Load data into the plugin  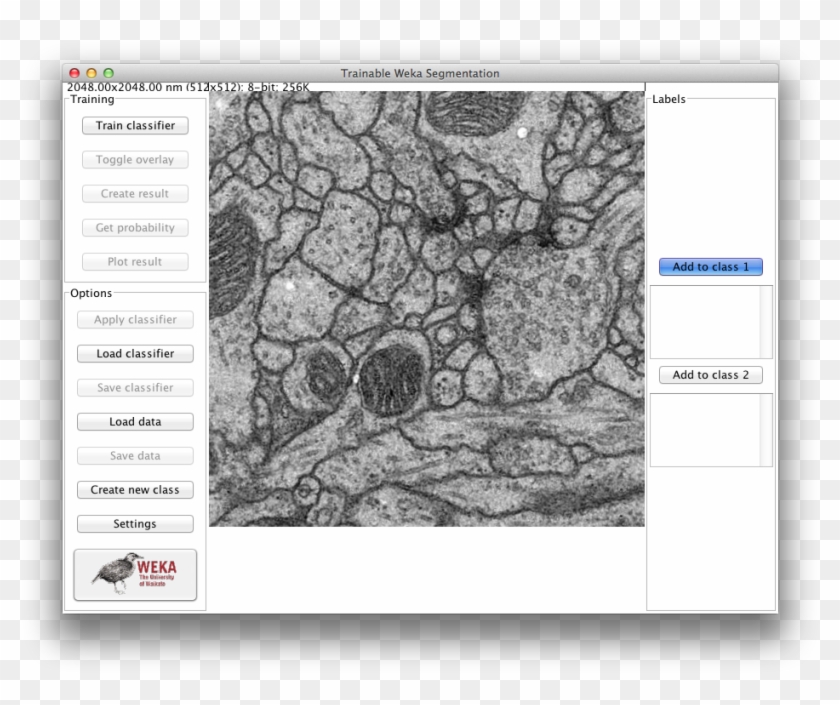pyautogui.click(x=134, y=421)
